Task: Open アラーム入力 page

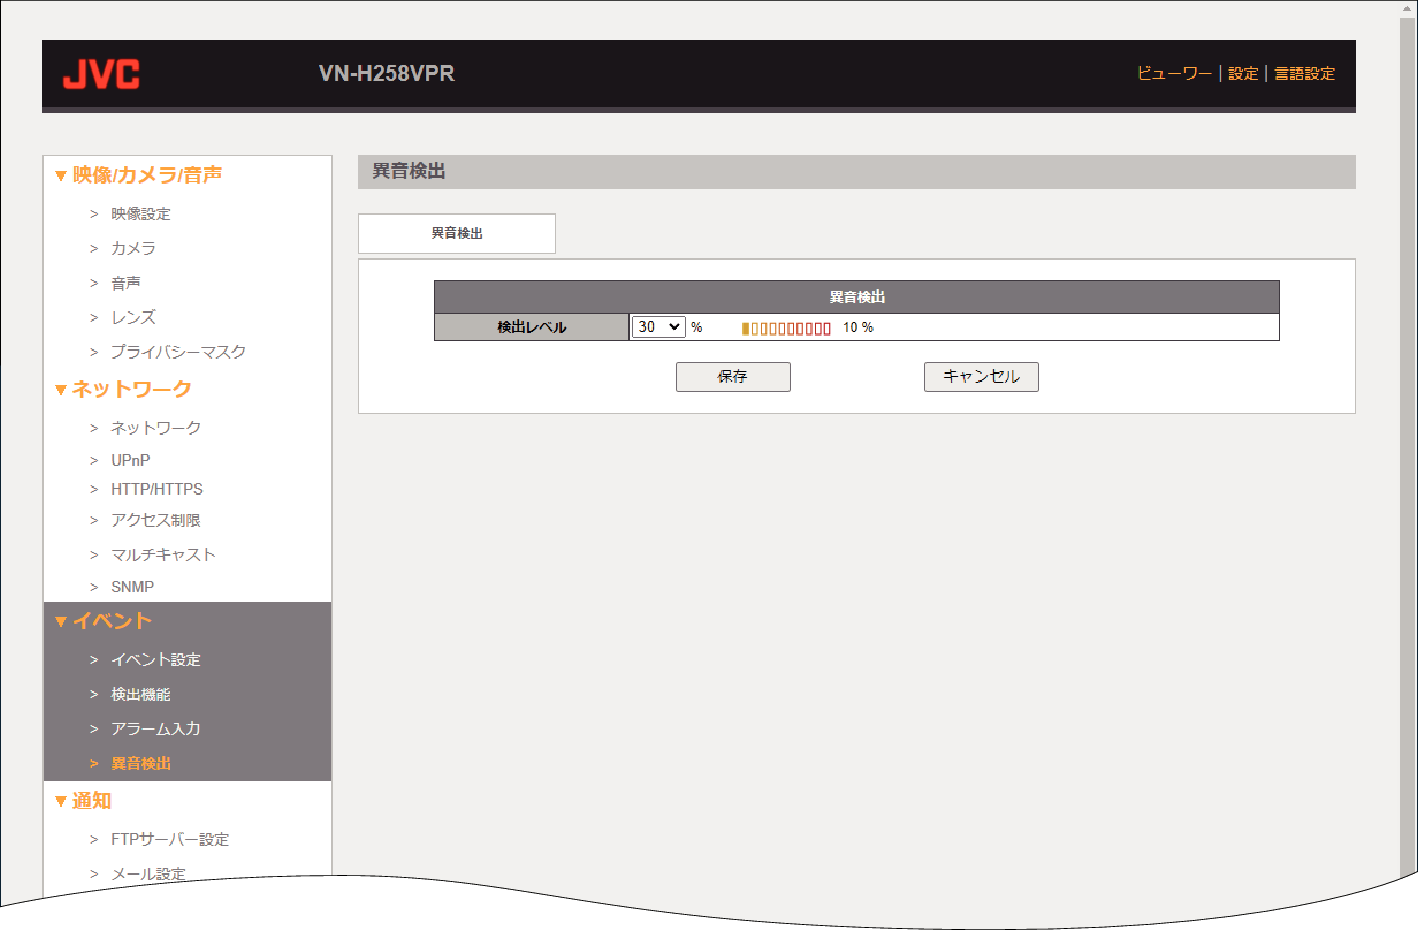Action: pyautogui.click(x=156, y=729)
